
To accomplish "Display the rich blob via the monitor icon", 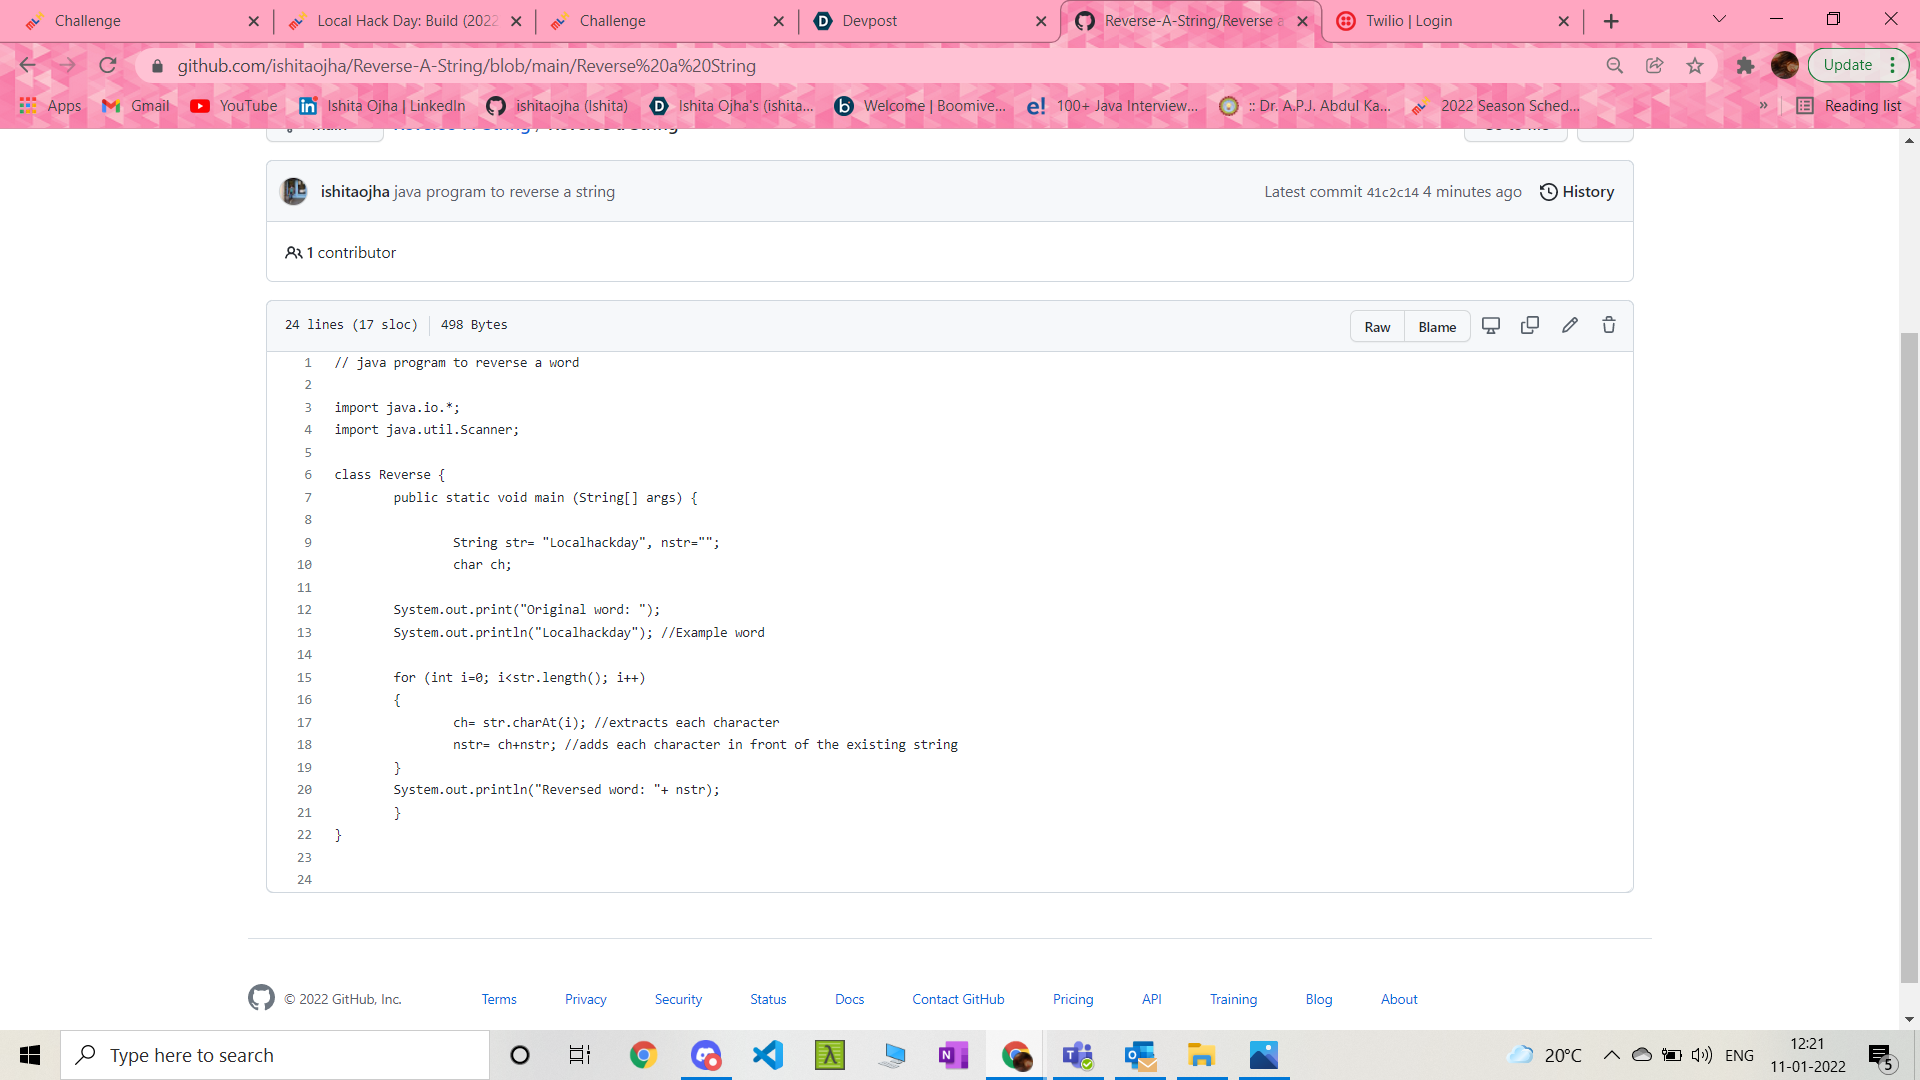I will [x=1491, y=325].
